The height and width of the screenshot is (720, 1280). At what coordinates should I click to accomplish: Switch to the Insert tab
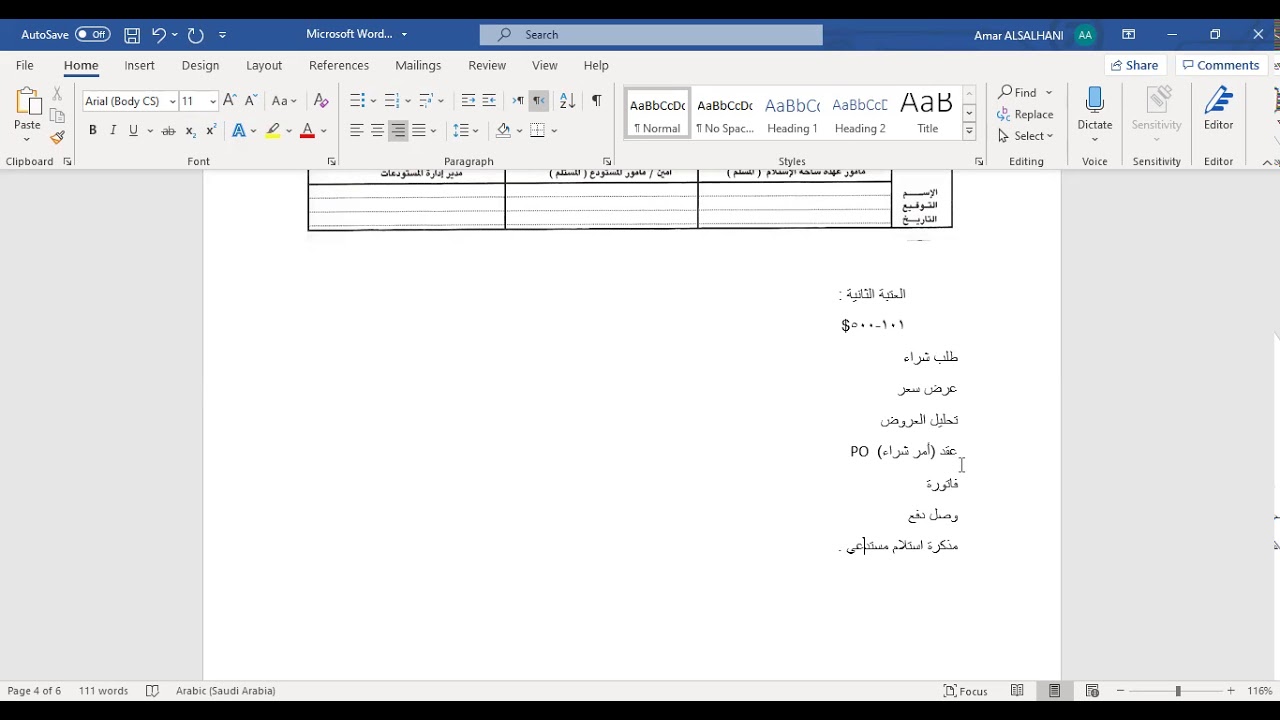click(x=139, y=65)
